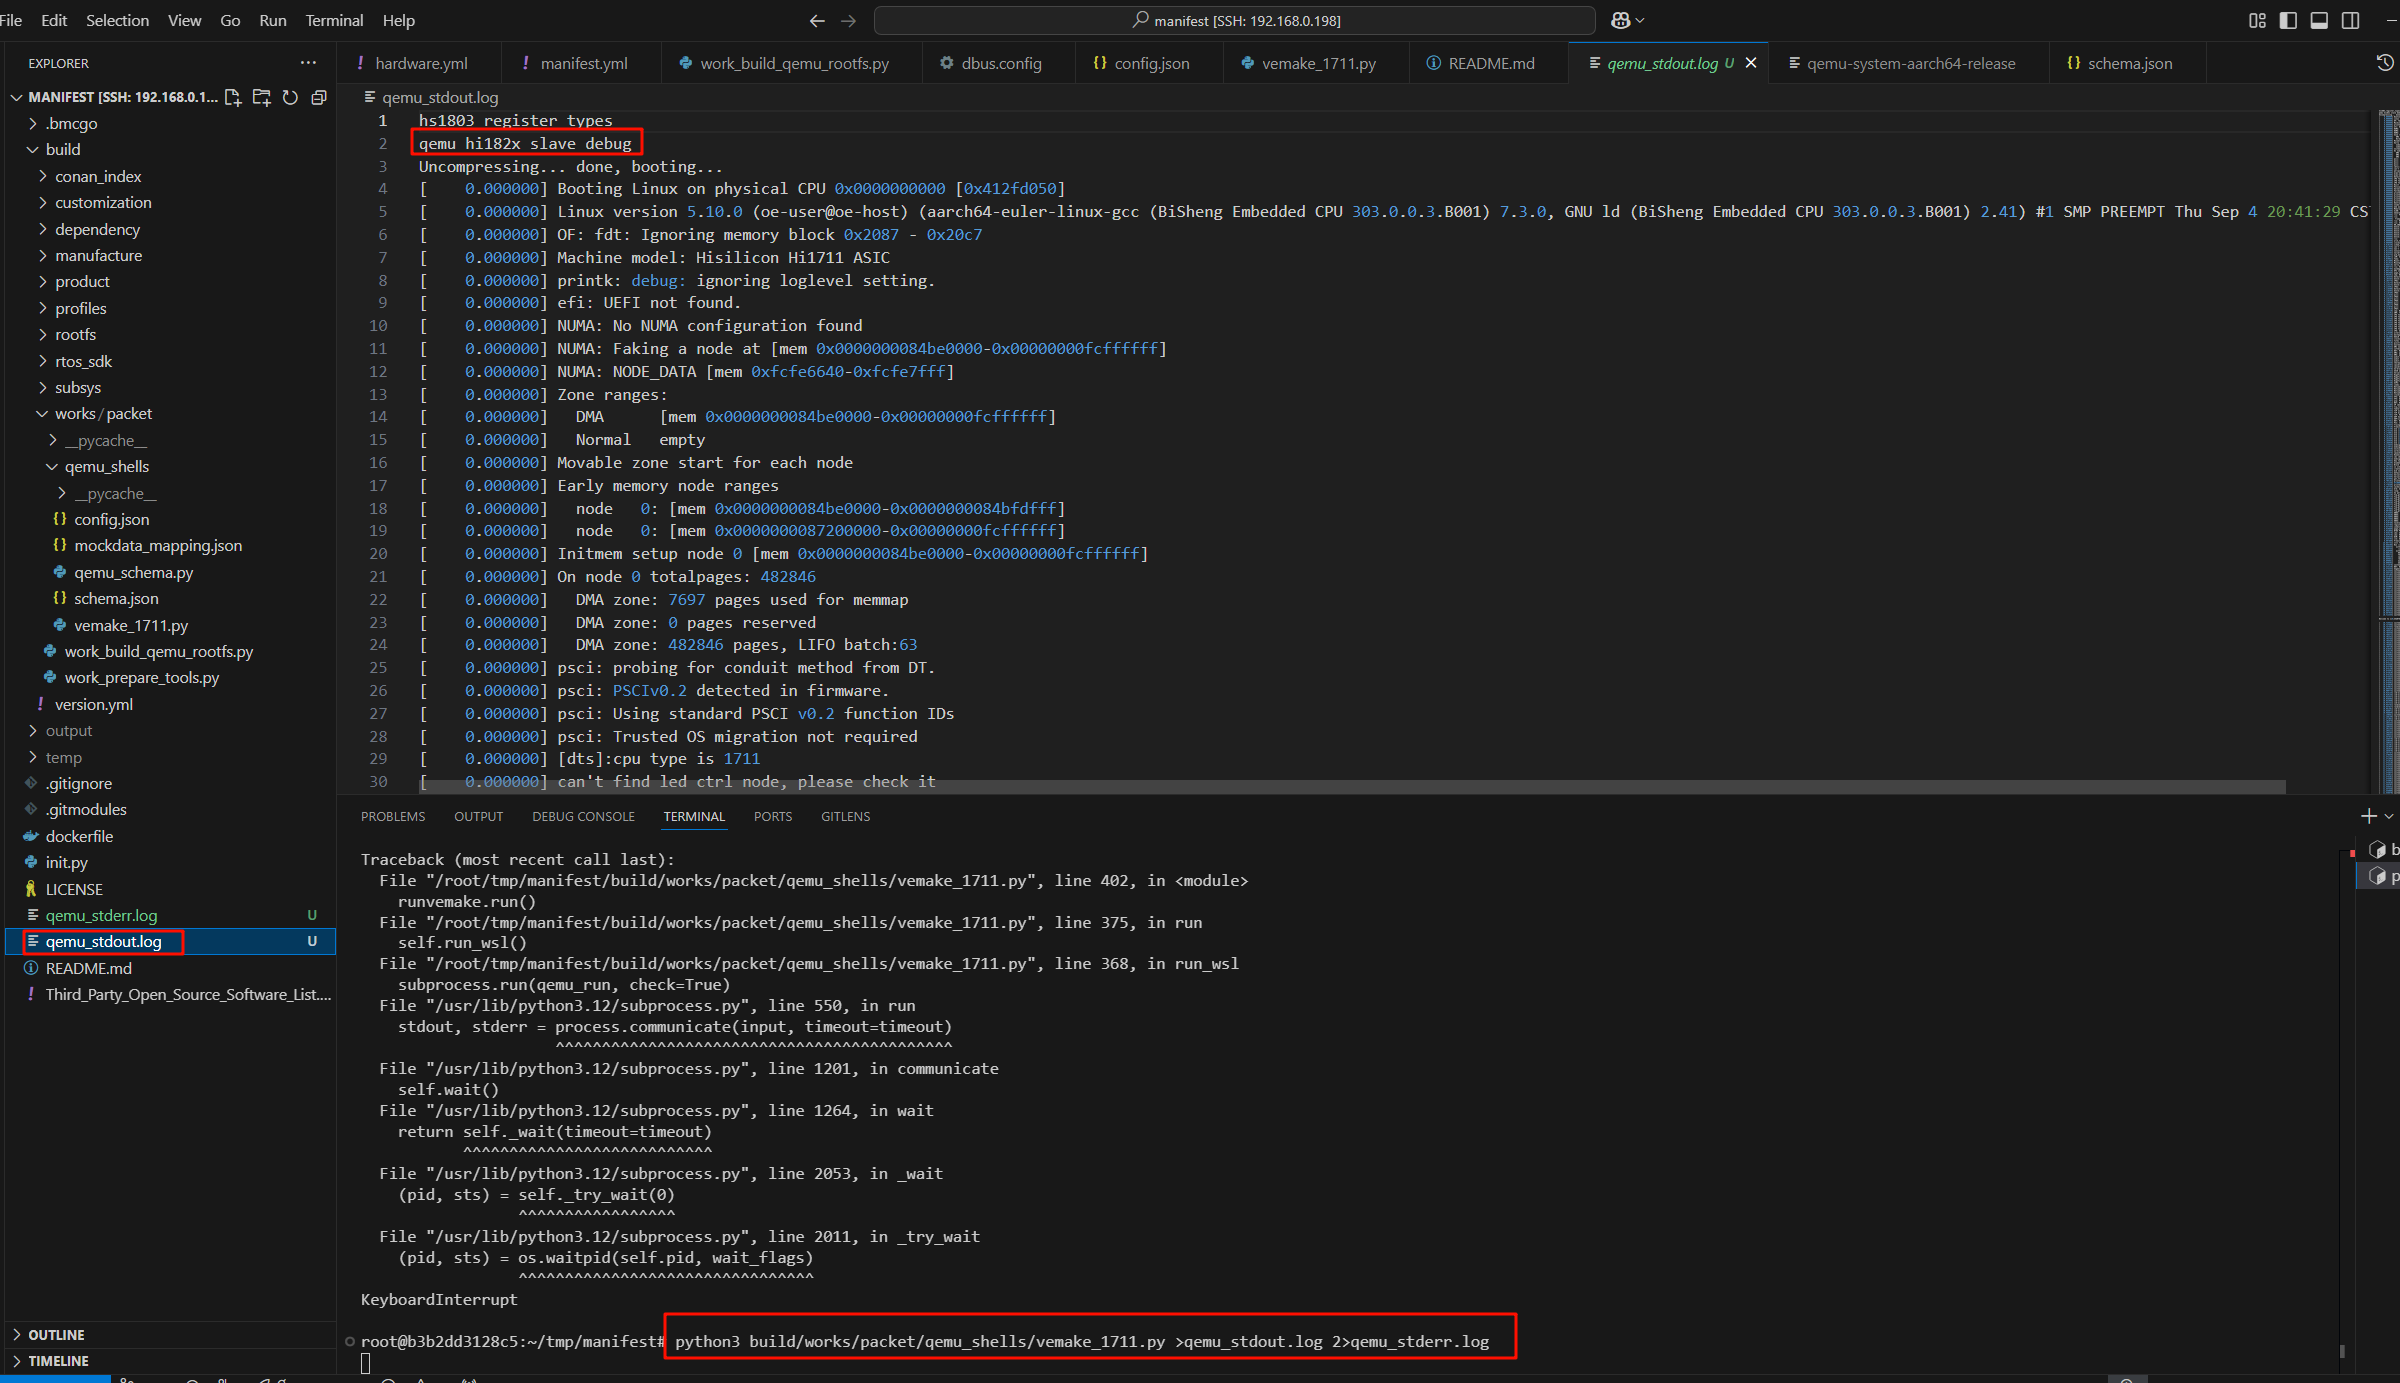Open qemu_stderr.log in Explorer

101,915
